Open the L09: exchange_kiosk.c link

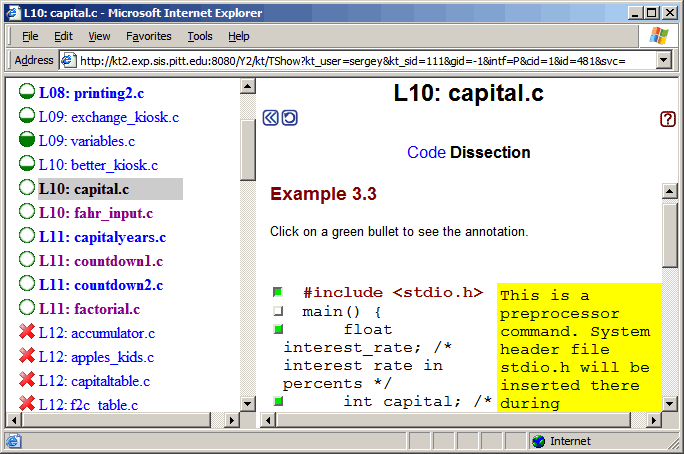[x=109, y=117]
